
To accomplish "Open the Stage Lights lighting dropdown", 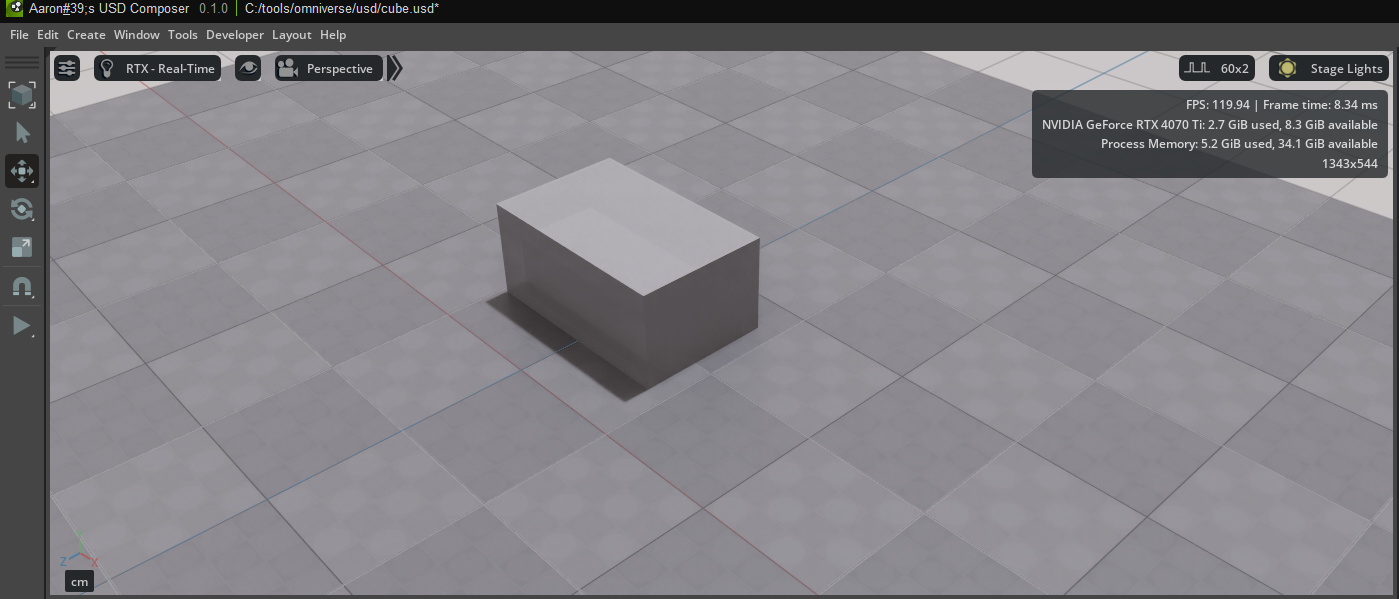I will click(1328, 68).
